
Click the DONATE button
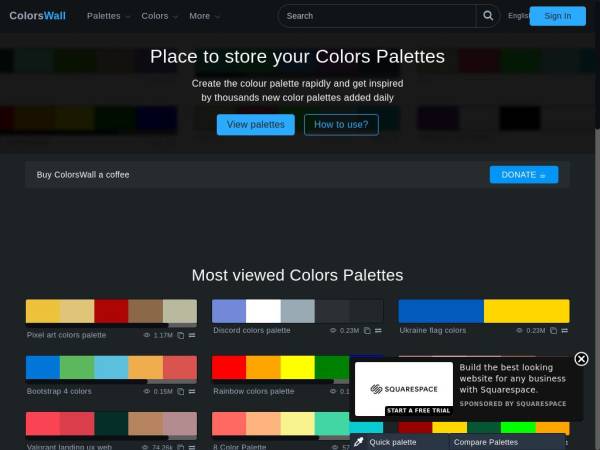[523, 175]
